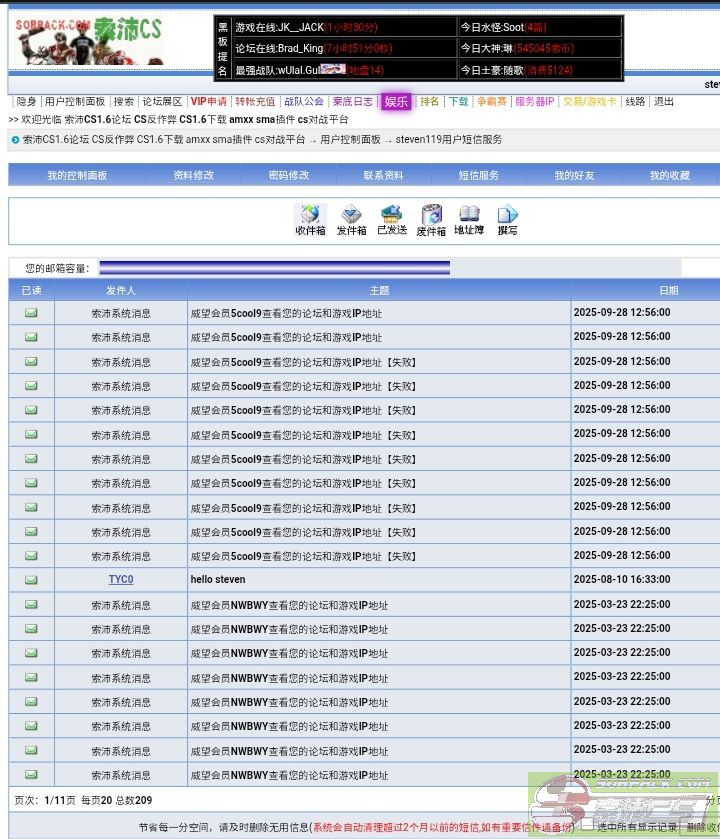Click the 服务器IP navigation link
The width and height of the screenshot is (720, 839).
pyautogui.click(x=534, y=102)
